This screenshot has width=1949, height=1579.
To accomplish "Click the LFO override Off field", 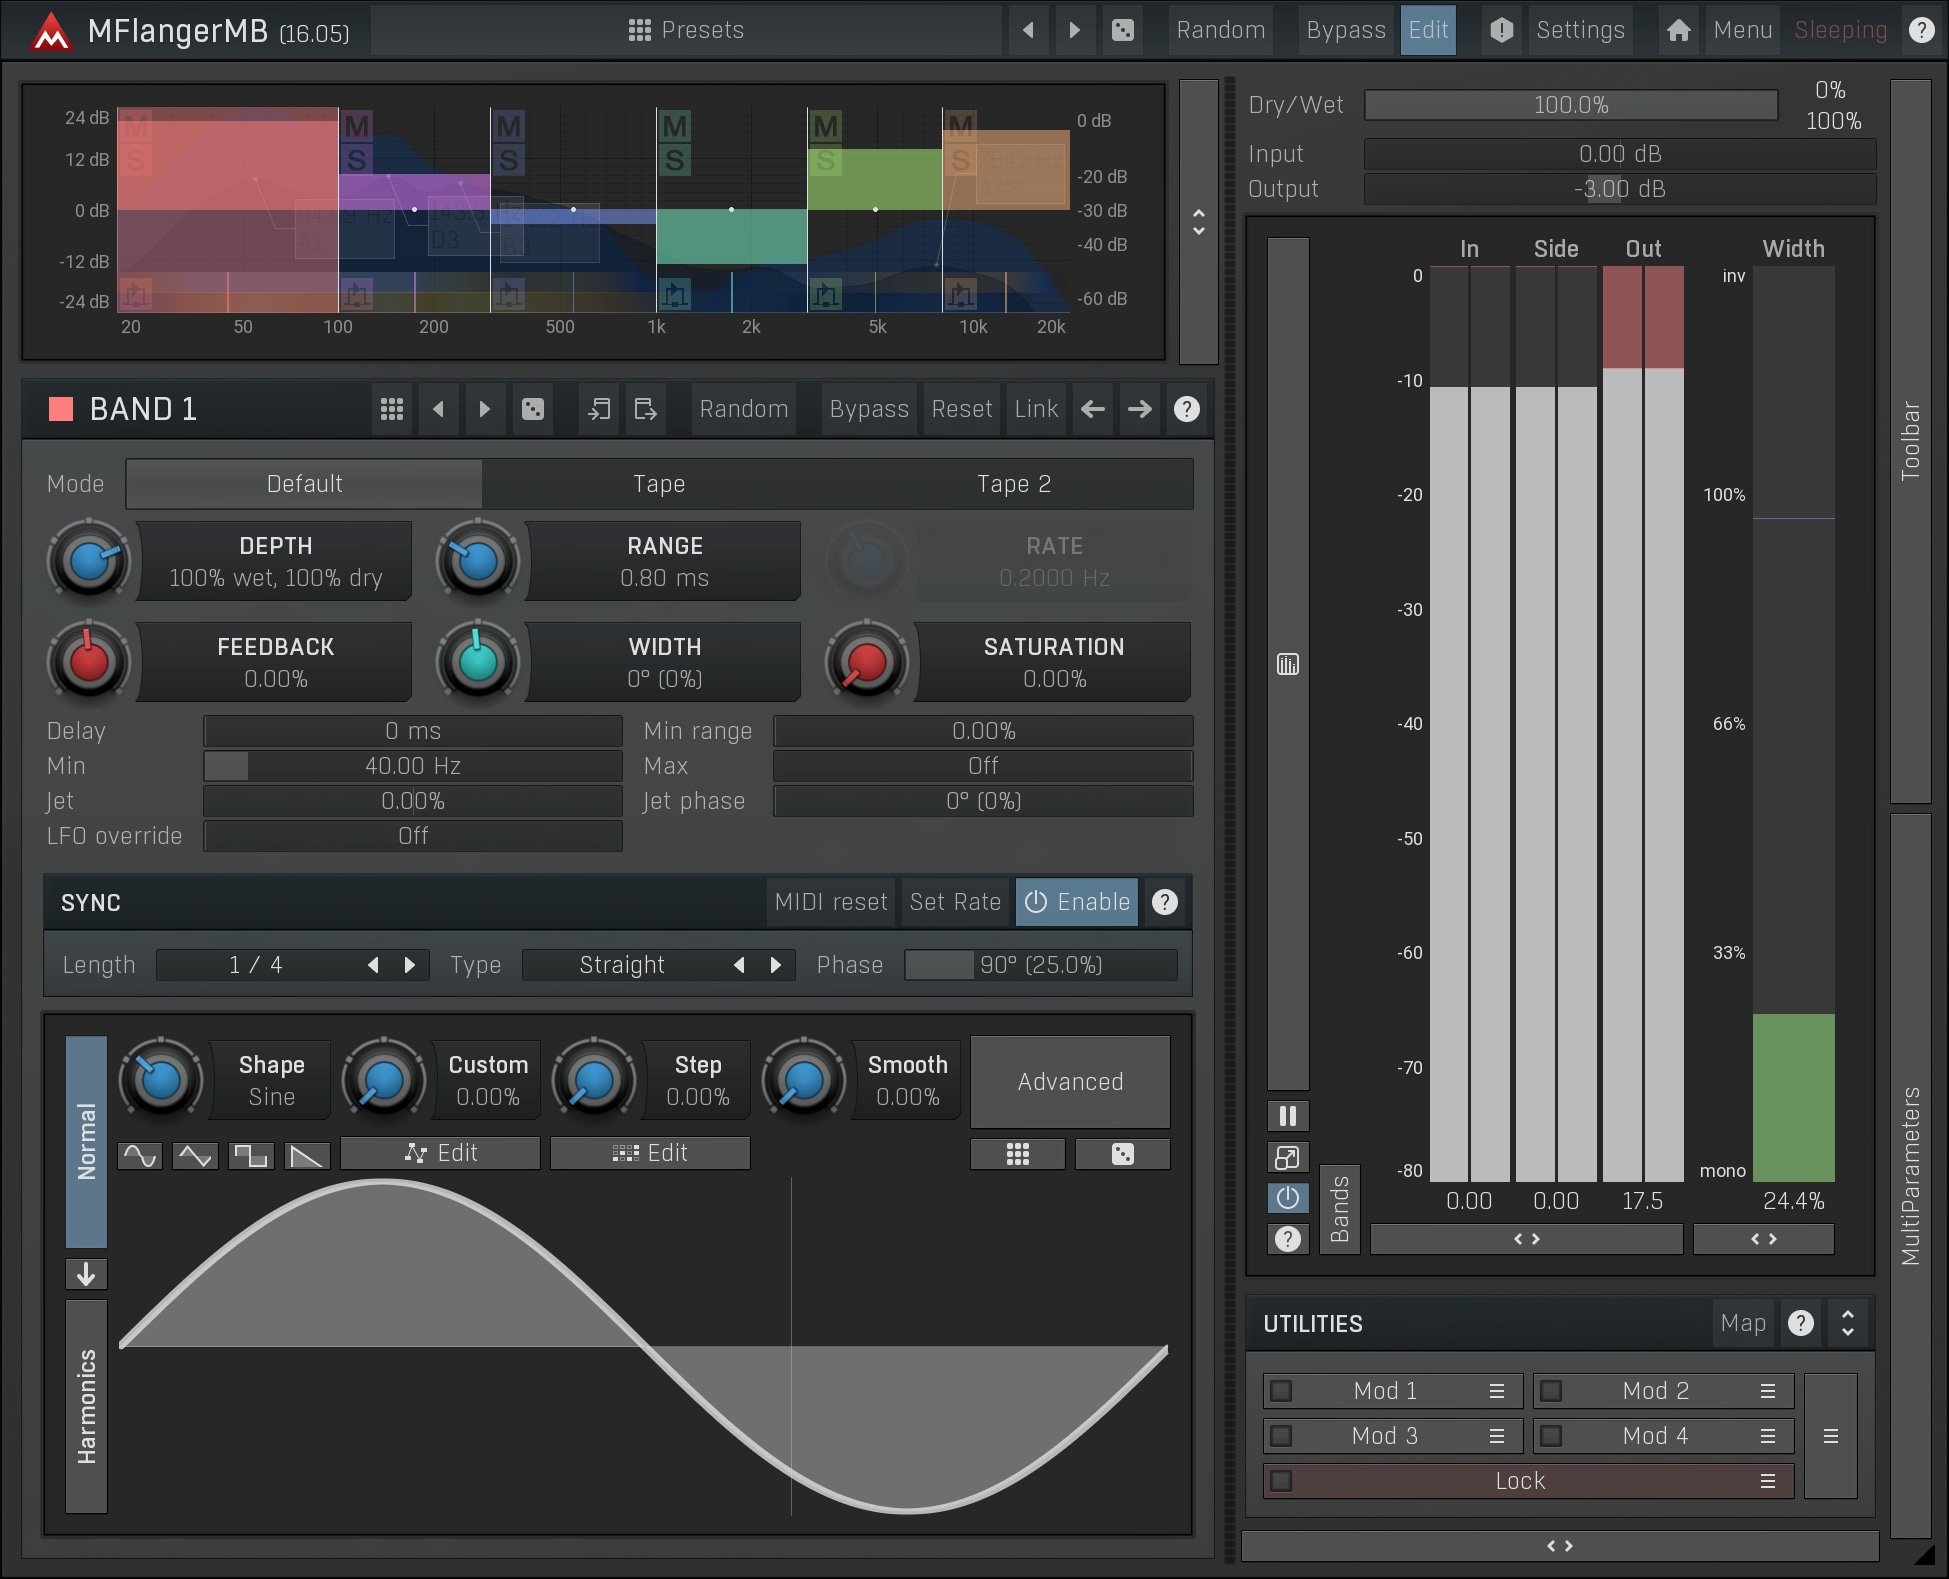I will pos(413,836).
